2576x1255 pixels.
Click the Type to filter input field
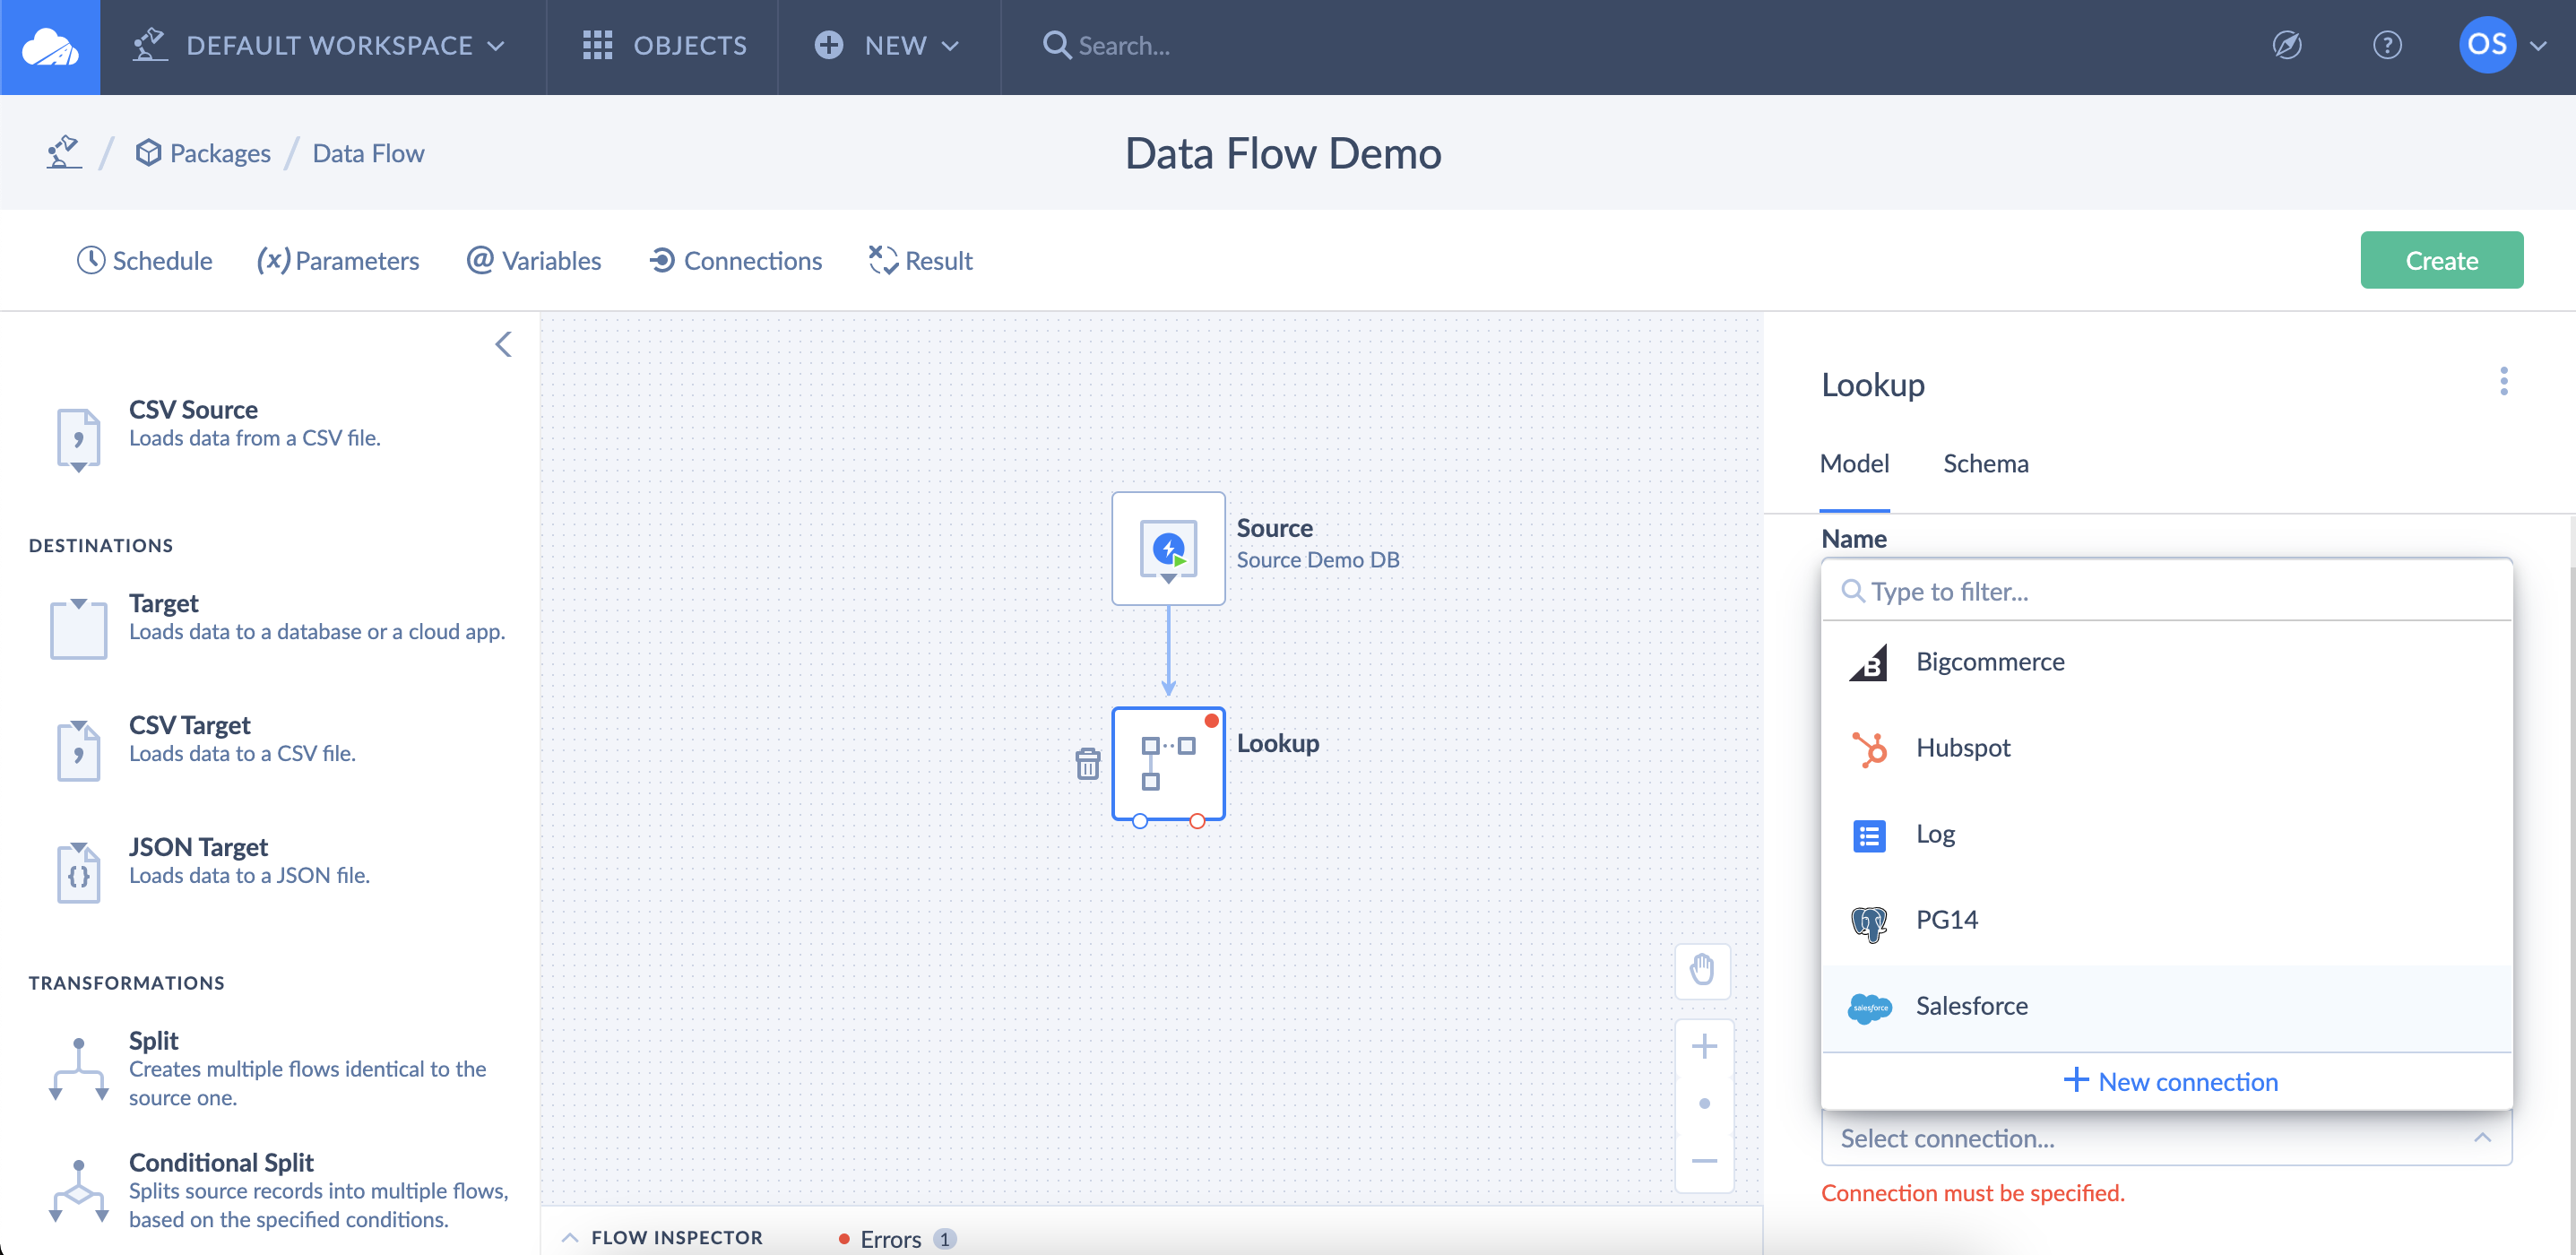[2167, 592]
